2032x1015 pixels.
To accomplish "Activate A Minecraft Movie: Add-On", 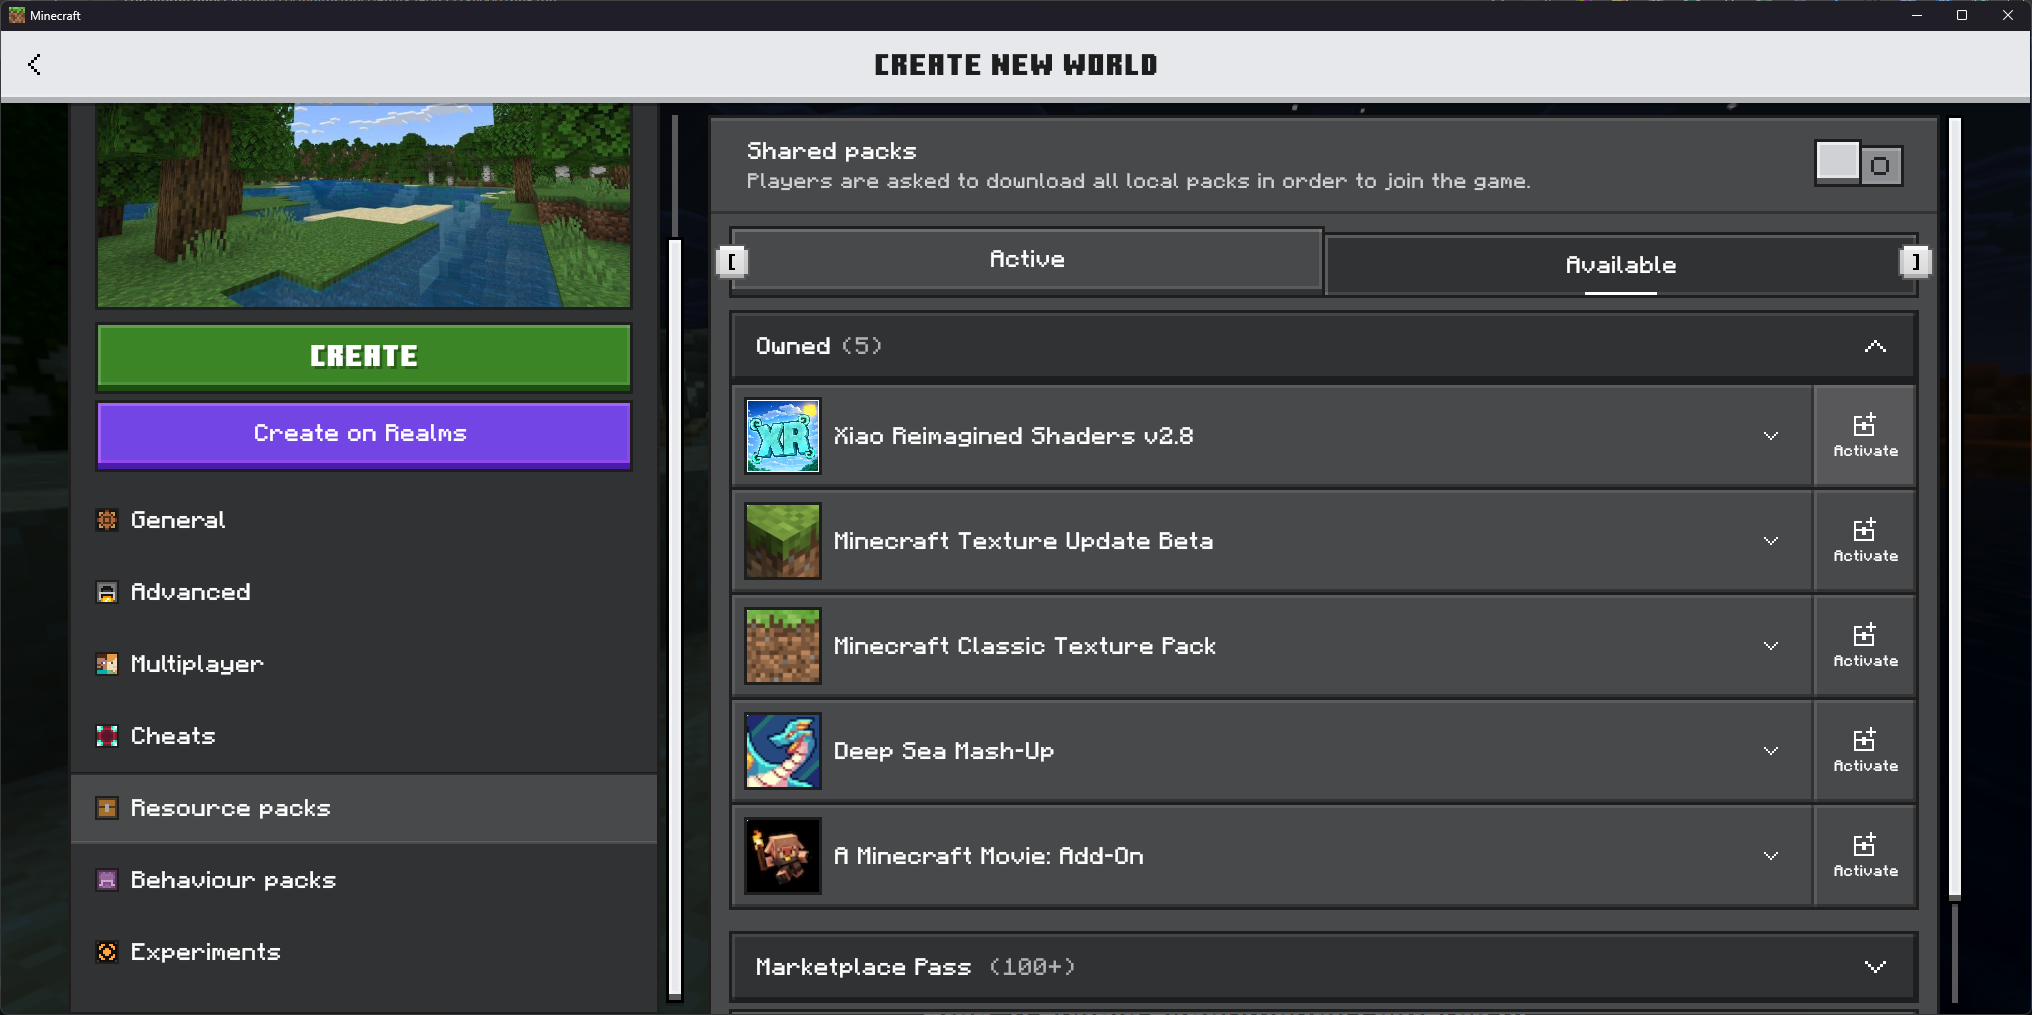I will coord(1865,856).
